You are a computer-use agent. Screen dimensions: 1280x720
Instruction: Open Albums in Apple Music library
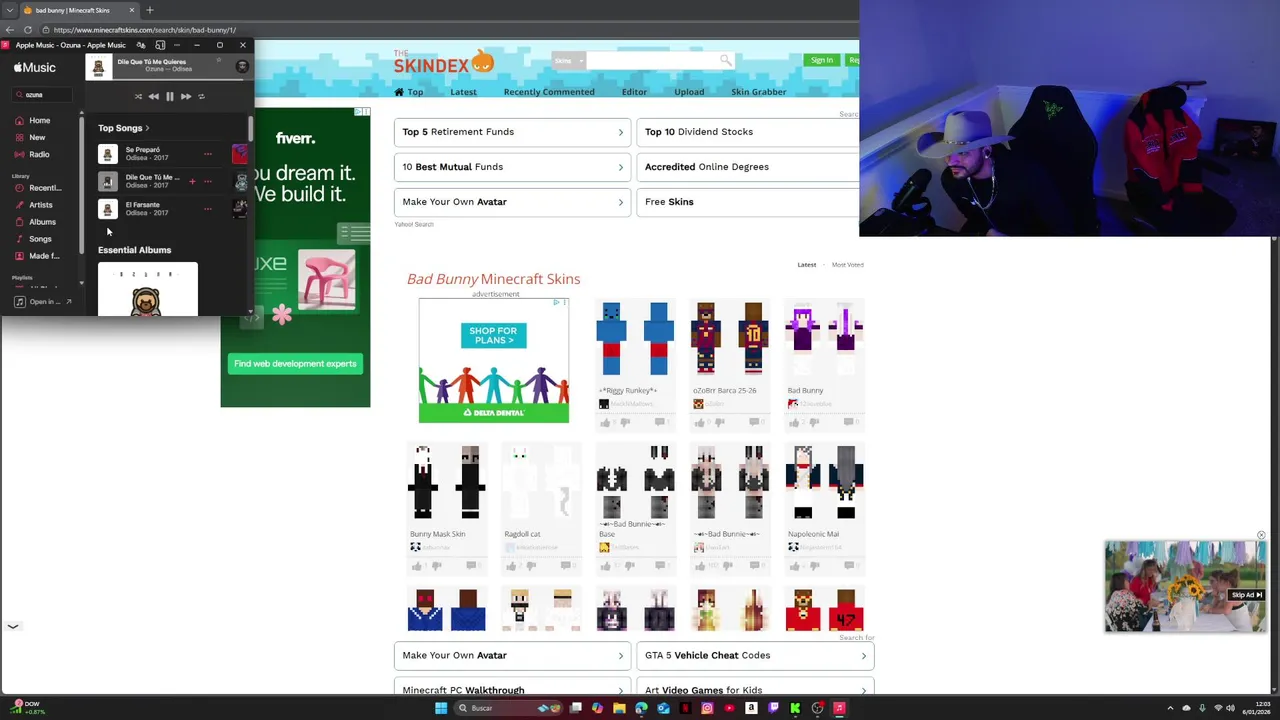click(x=42, y=222)
